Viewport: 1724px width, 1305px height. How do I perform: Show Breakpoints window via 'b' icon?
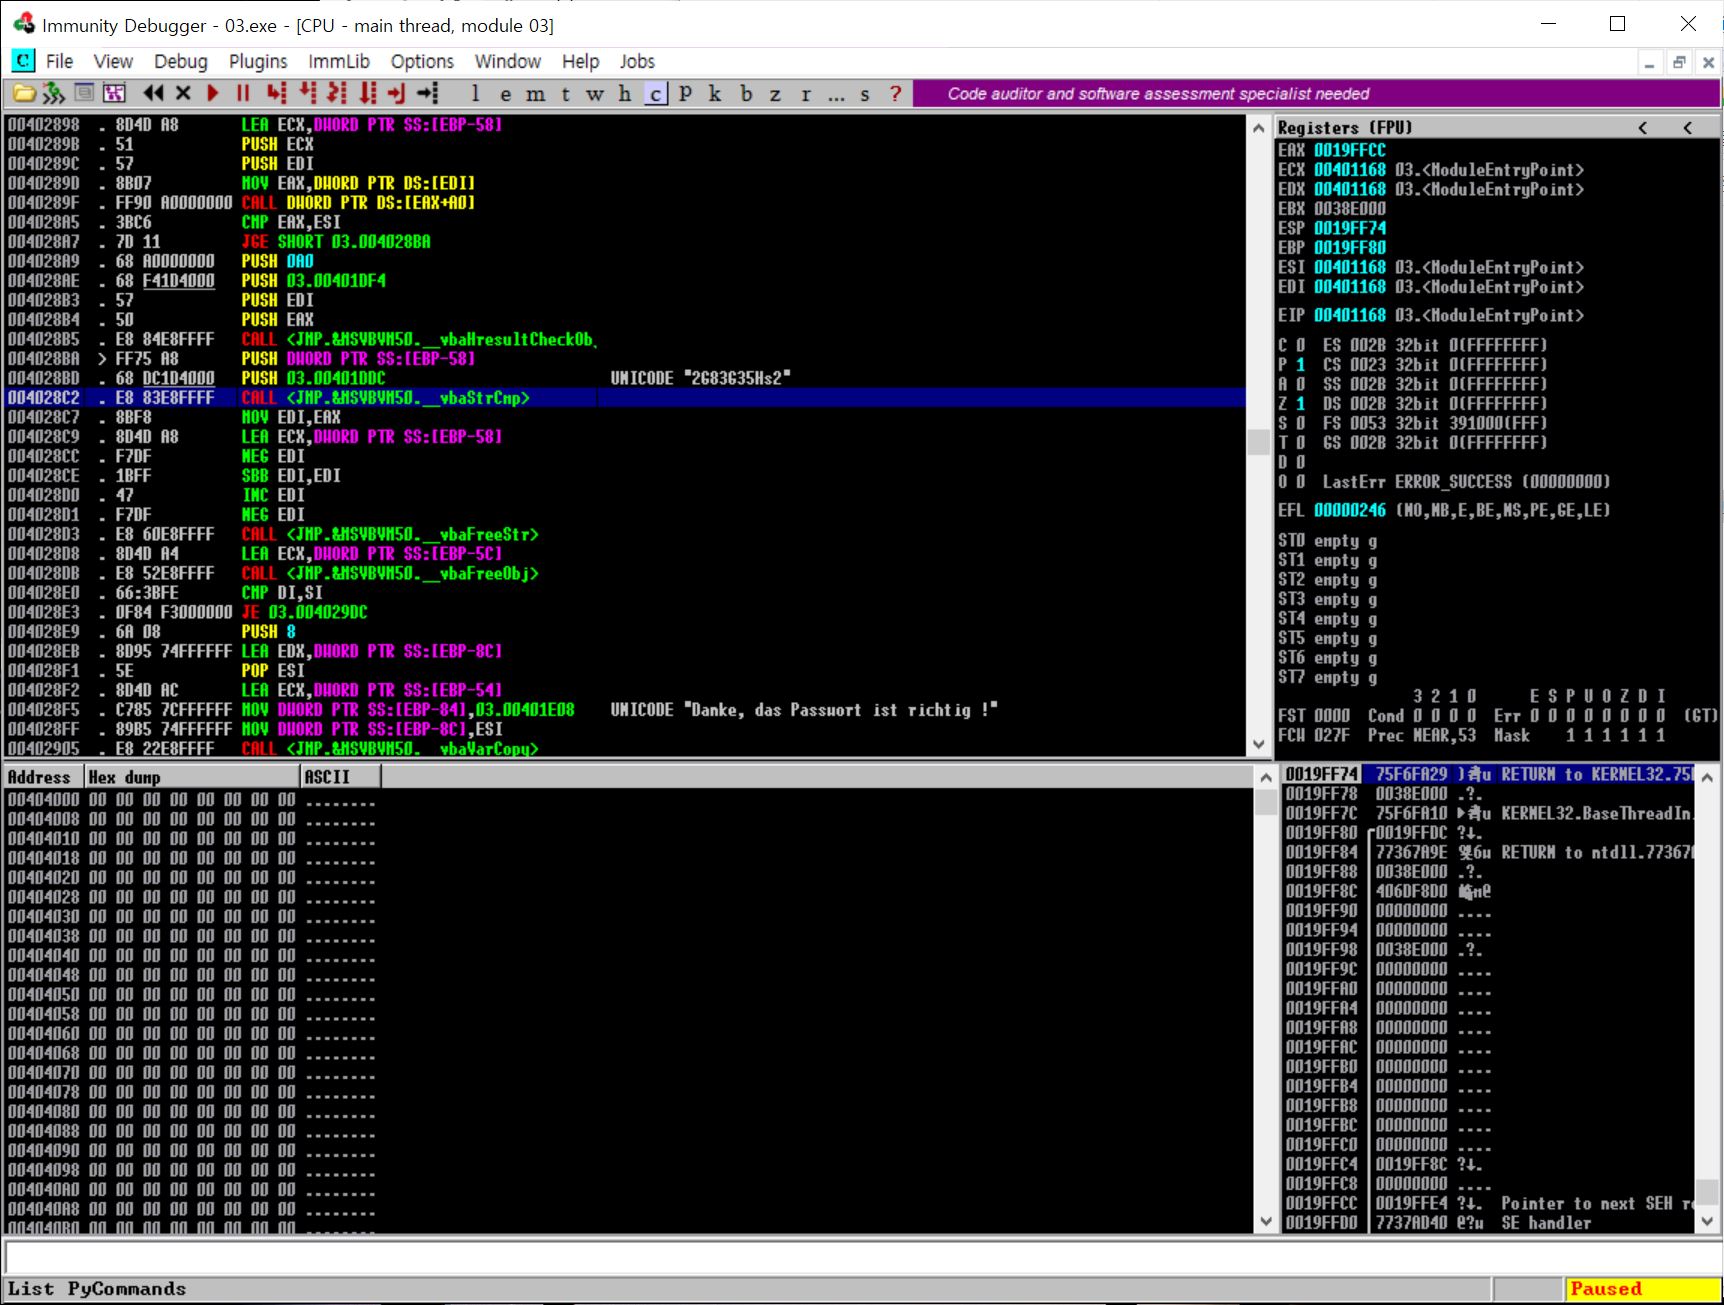coord(746,94)
